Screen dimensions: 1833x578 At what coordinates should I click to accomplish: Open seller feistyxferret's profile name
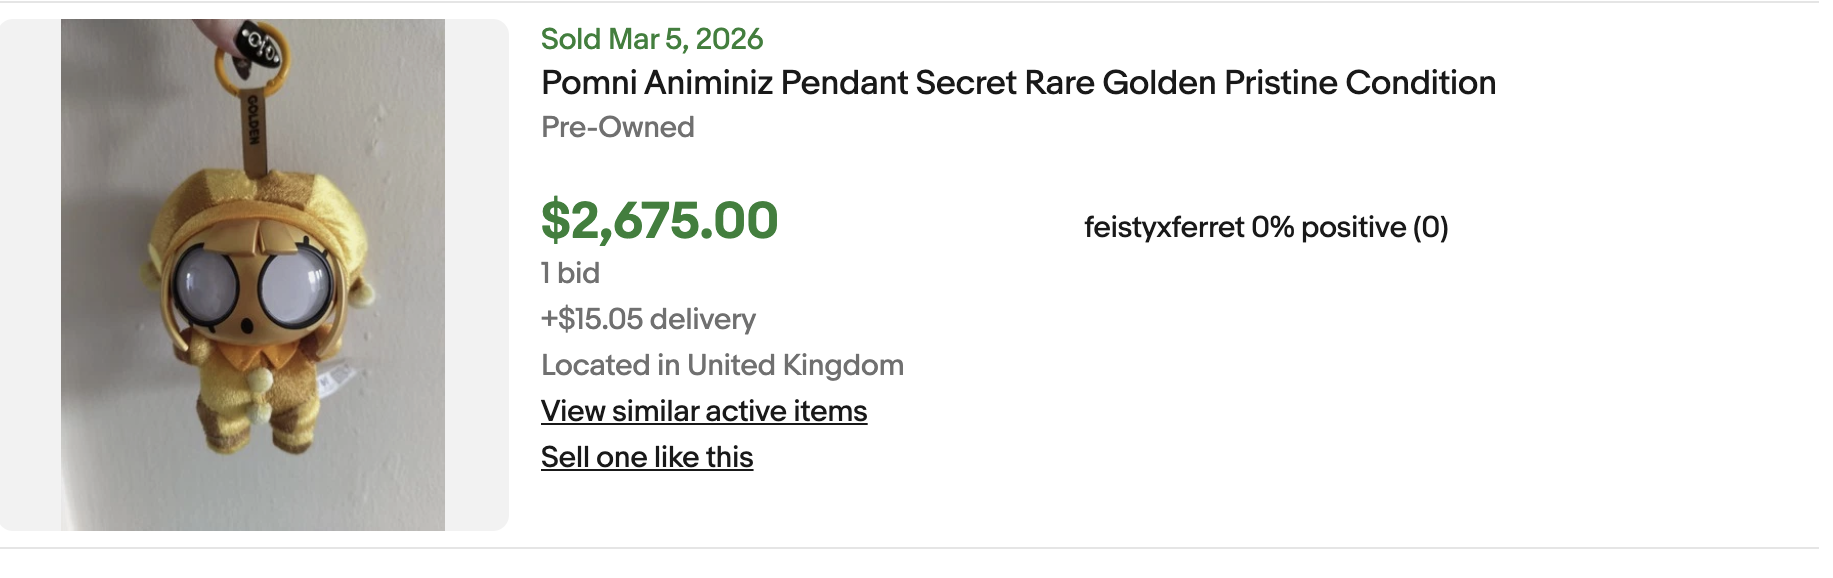(x=1164, y=228)
